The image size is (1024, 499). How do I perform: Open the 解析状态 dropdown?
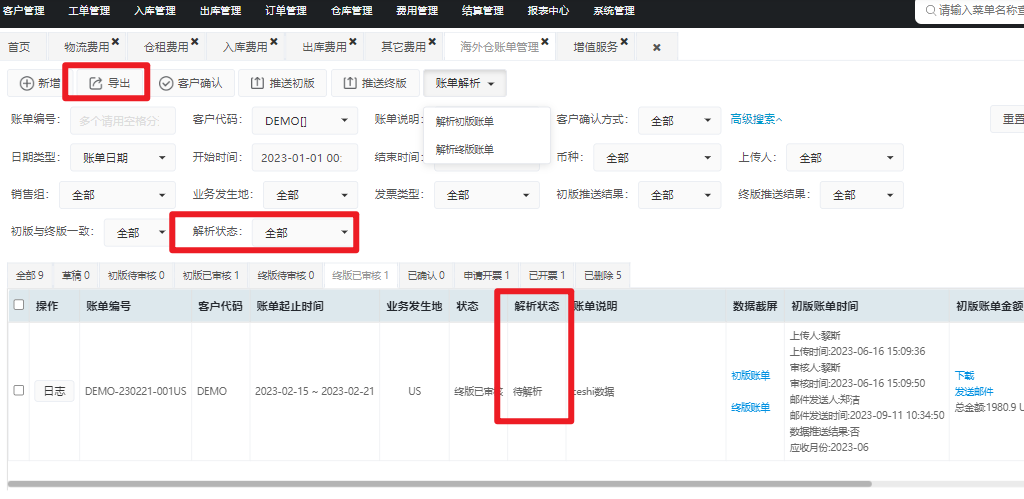tap(304, 232)
